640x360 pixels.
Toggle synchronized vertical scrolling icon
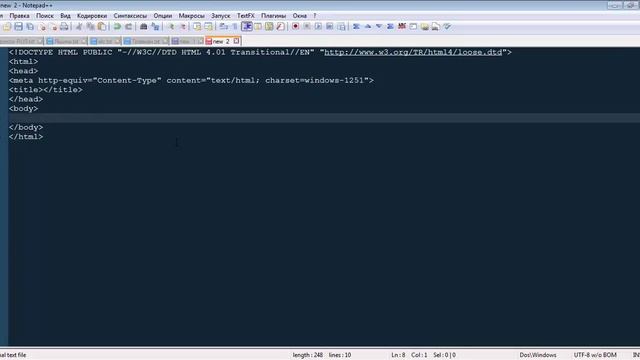click(197, 27)
